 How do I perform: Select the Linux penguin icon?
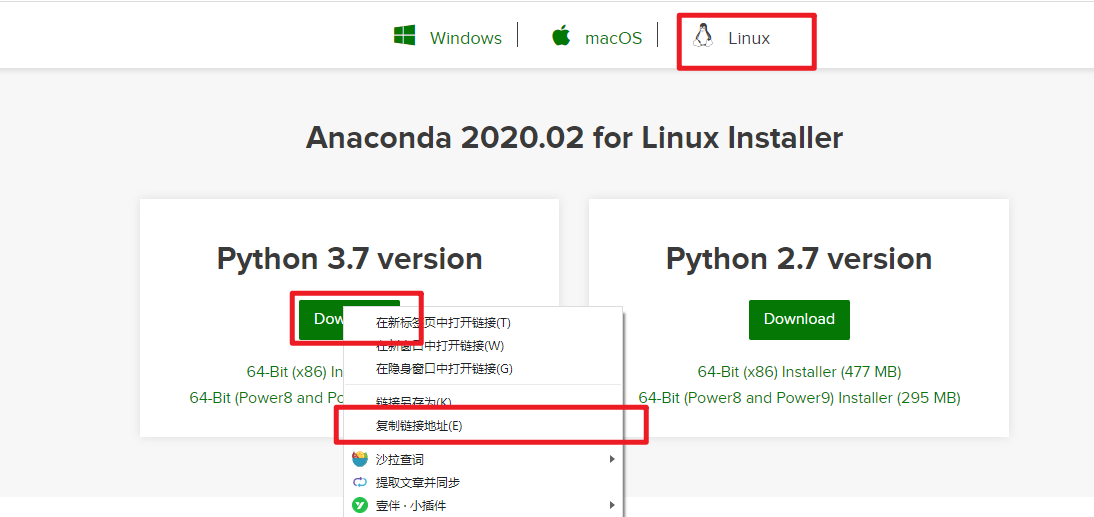tap(703, 36)
